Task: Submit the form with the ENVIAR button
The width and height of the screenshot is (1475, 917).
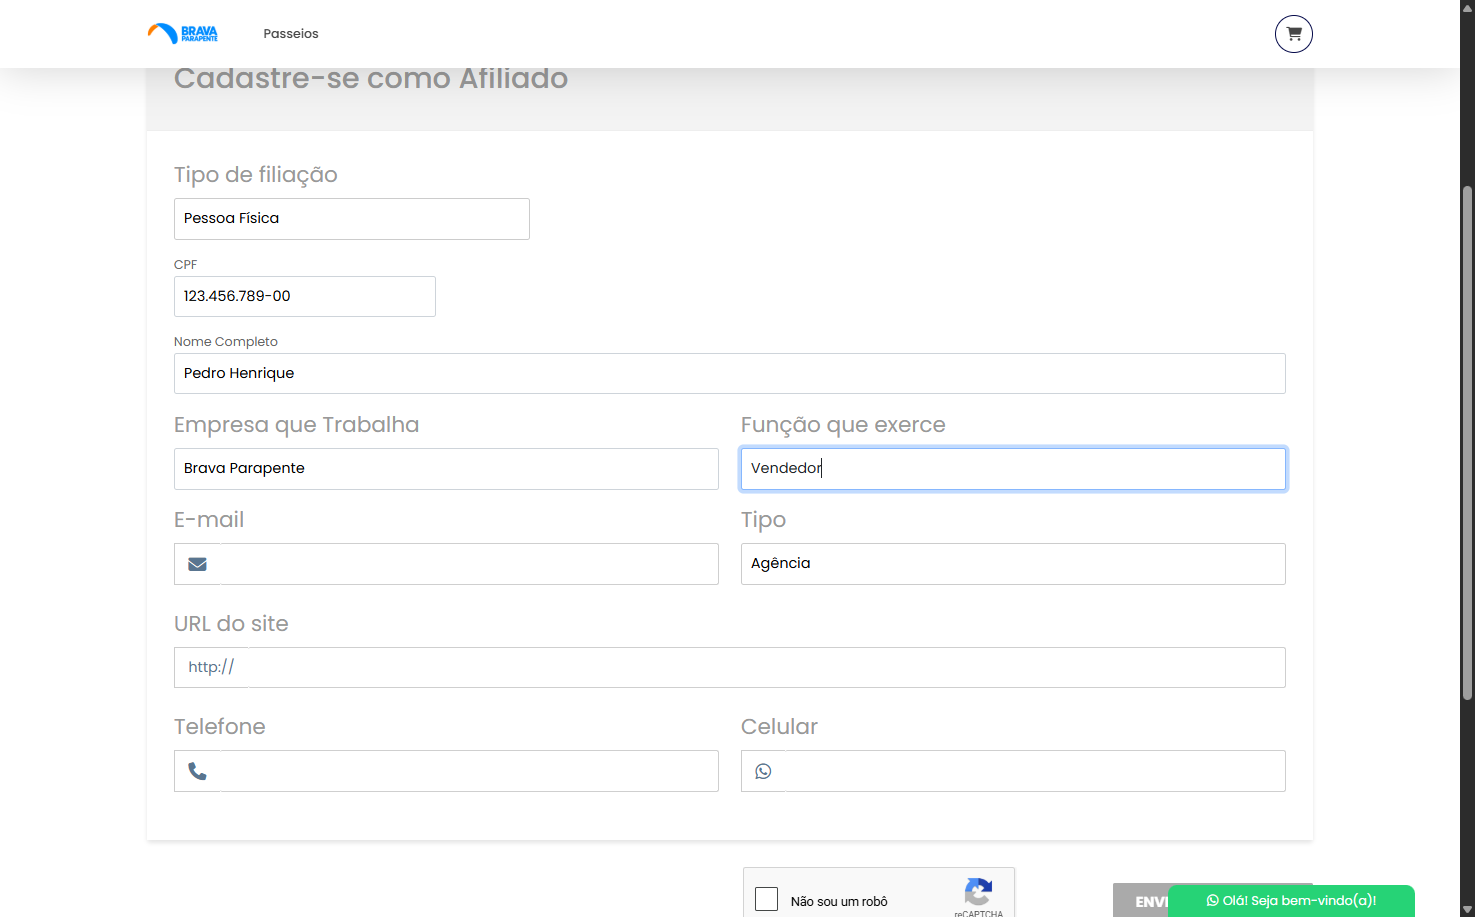Action: coord(1141,901)
